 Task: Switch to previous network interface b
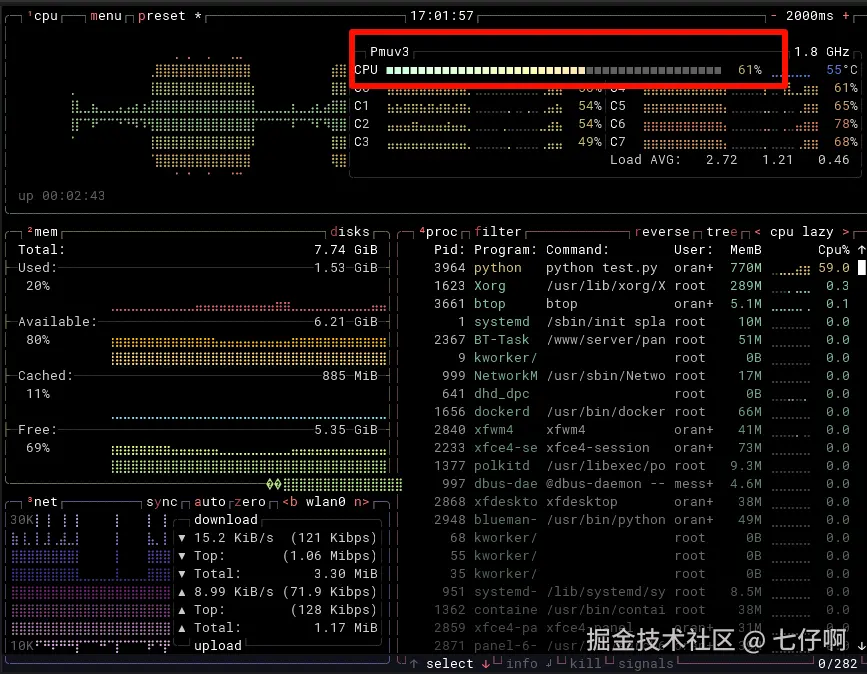coord(290,502)
